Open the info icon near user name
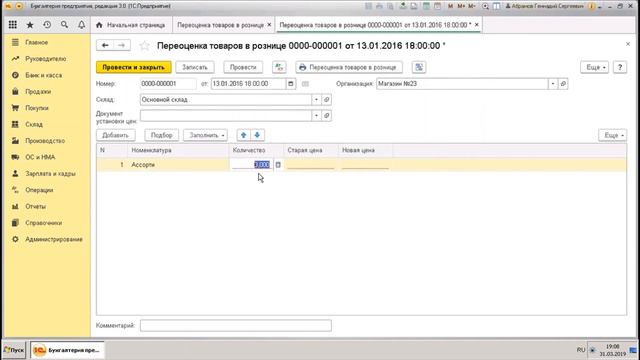This screenshot has width=640, height=360. [x=591, y=6]
